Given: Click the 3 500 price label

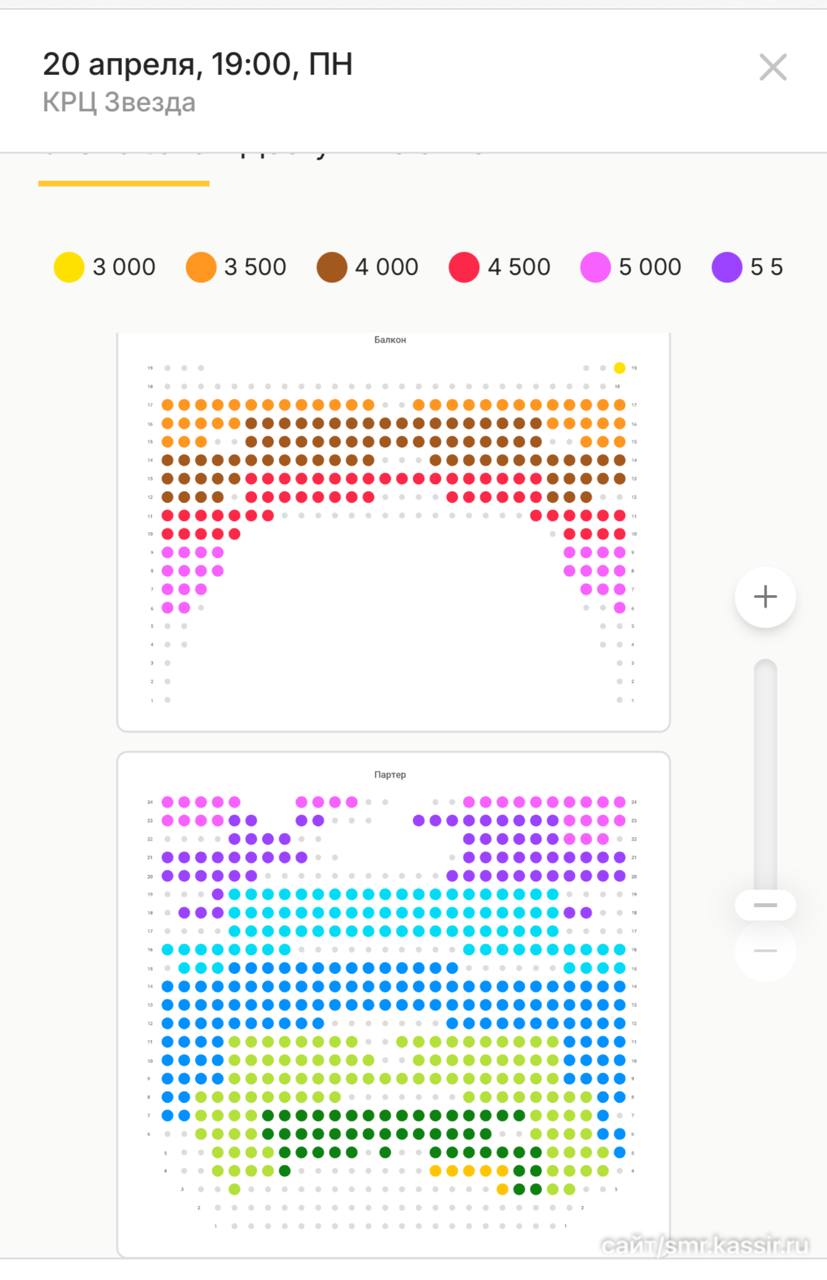Looking at the screenshot, I should point(255,267).
